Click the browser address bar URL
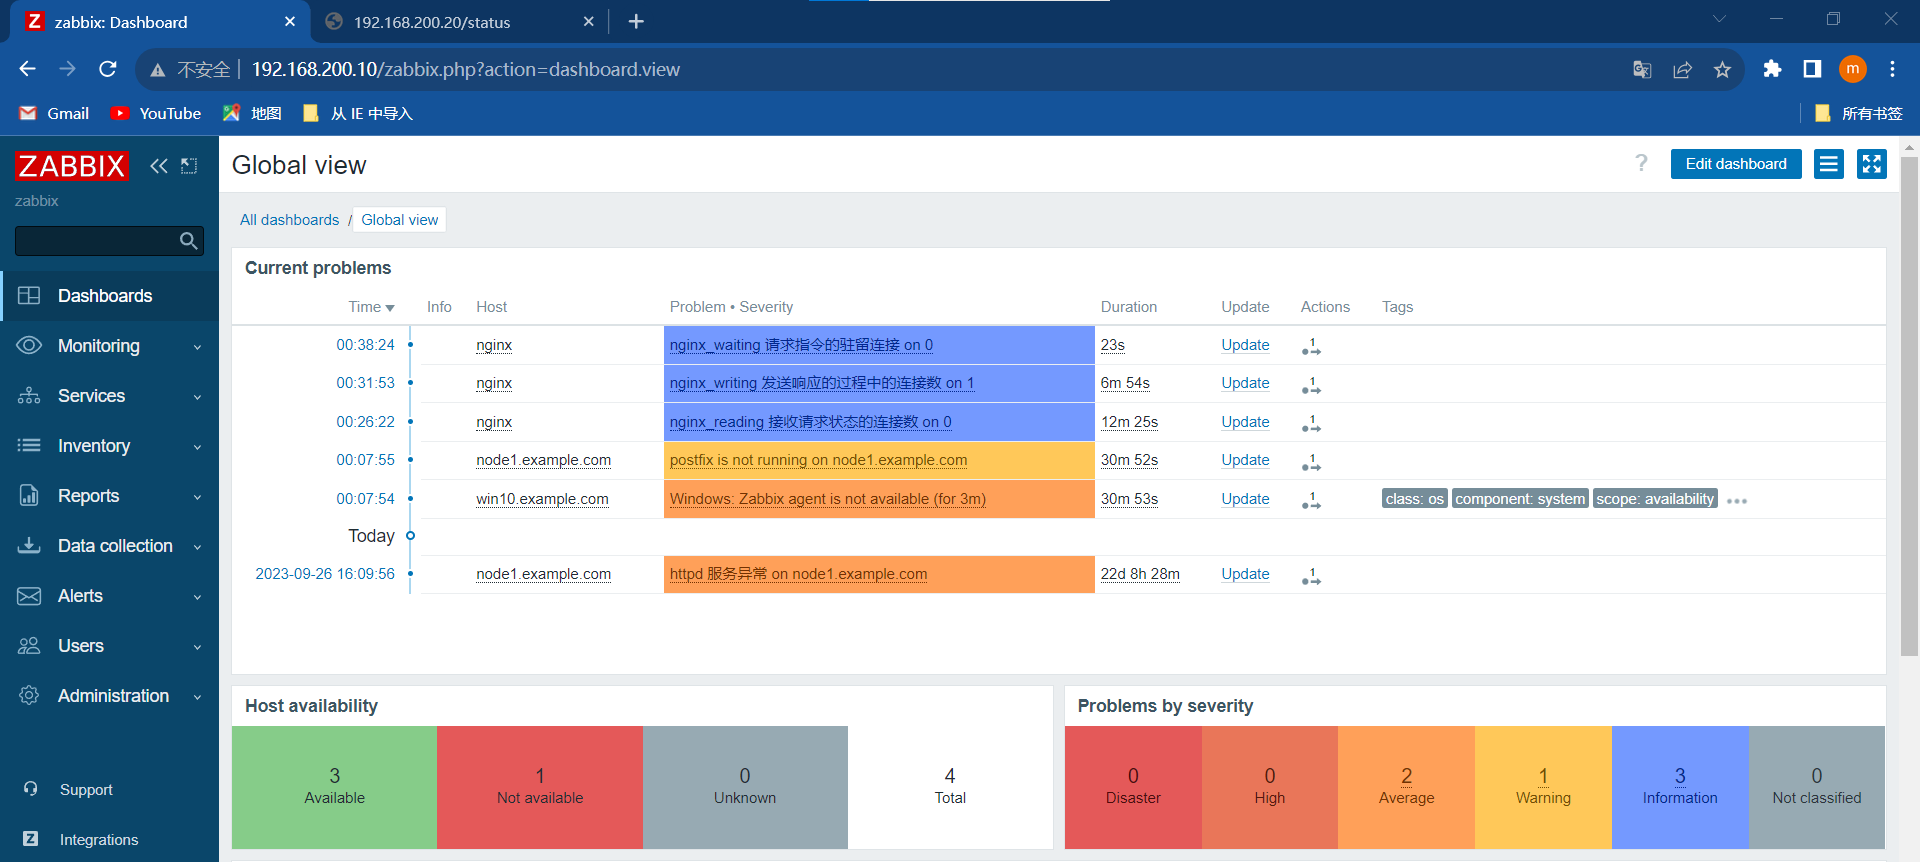Viewport: 1920px width, 862px height. pyautogui.click(x=465, y=69)
